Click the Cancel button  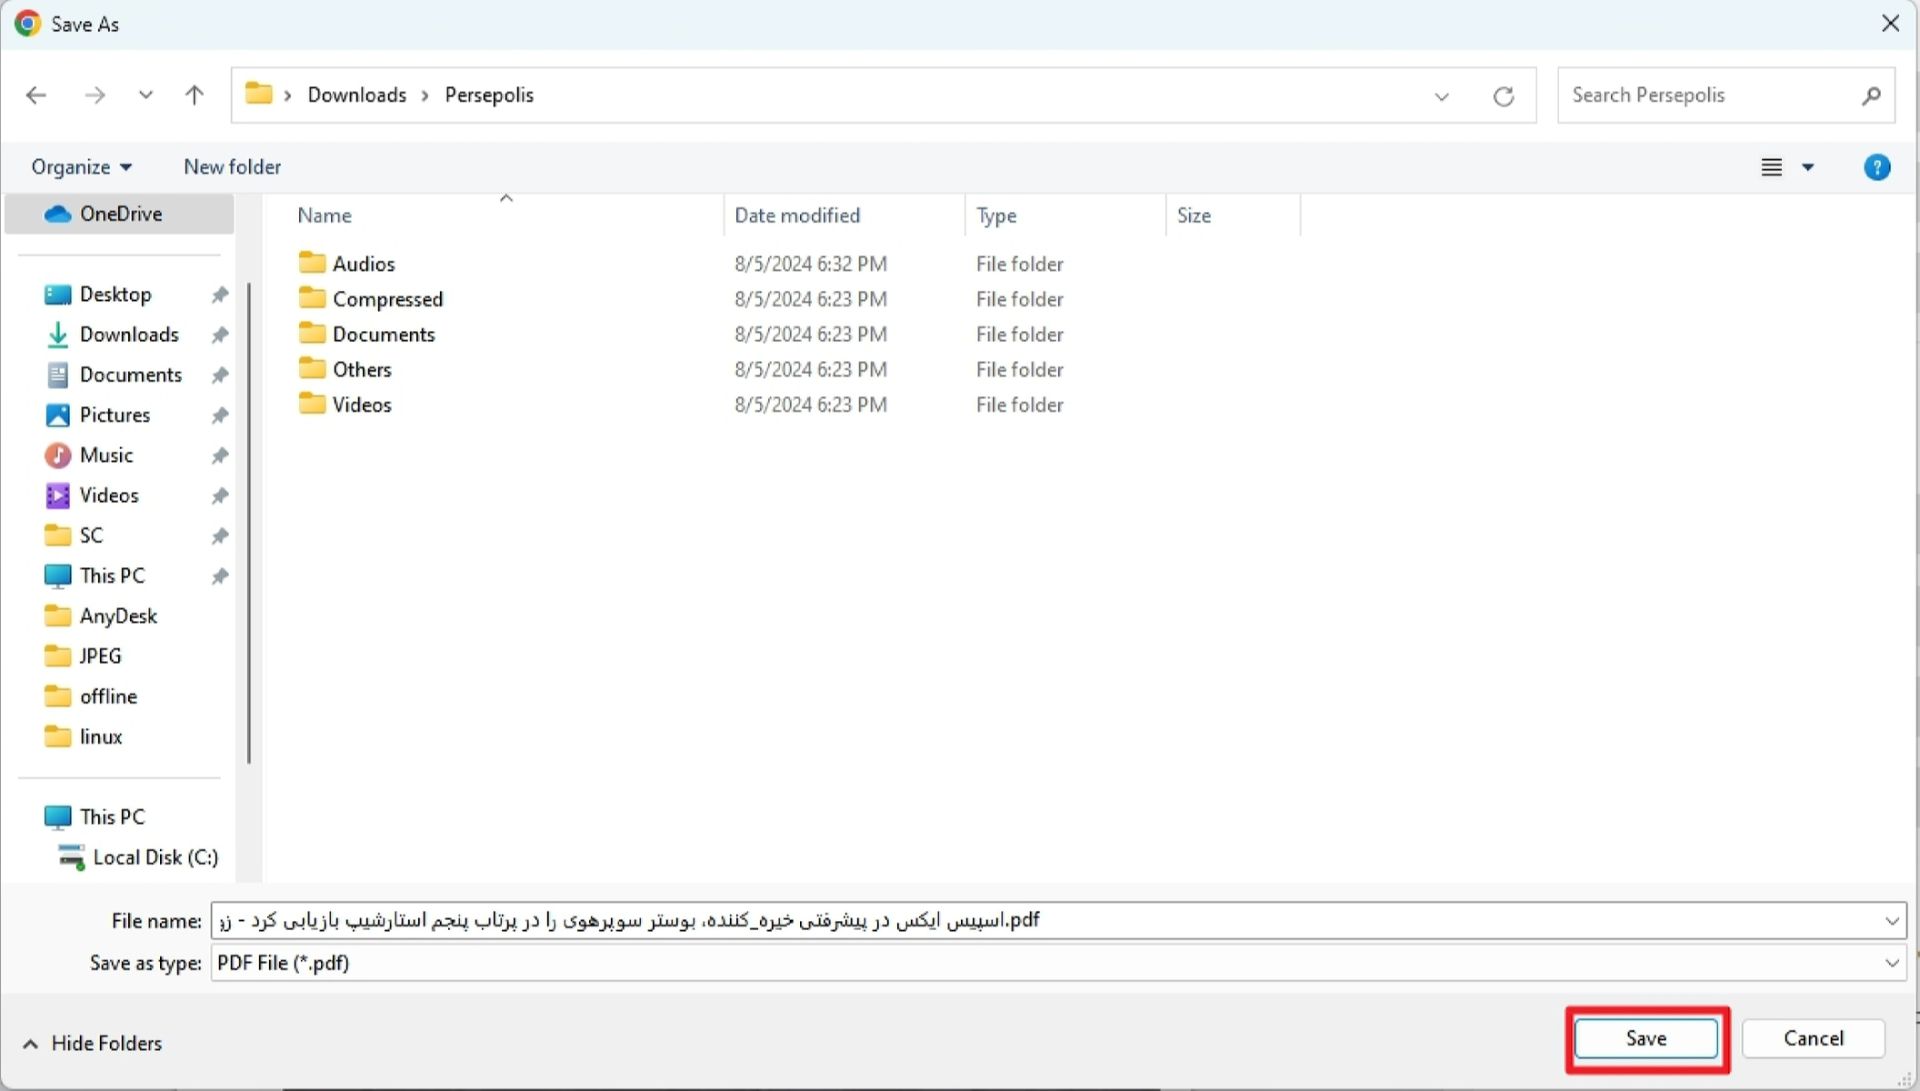point(1813,1039)
